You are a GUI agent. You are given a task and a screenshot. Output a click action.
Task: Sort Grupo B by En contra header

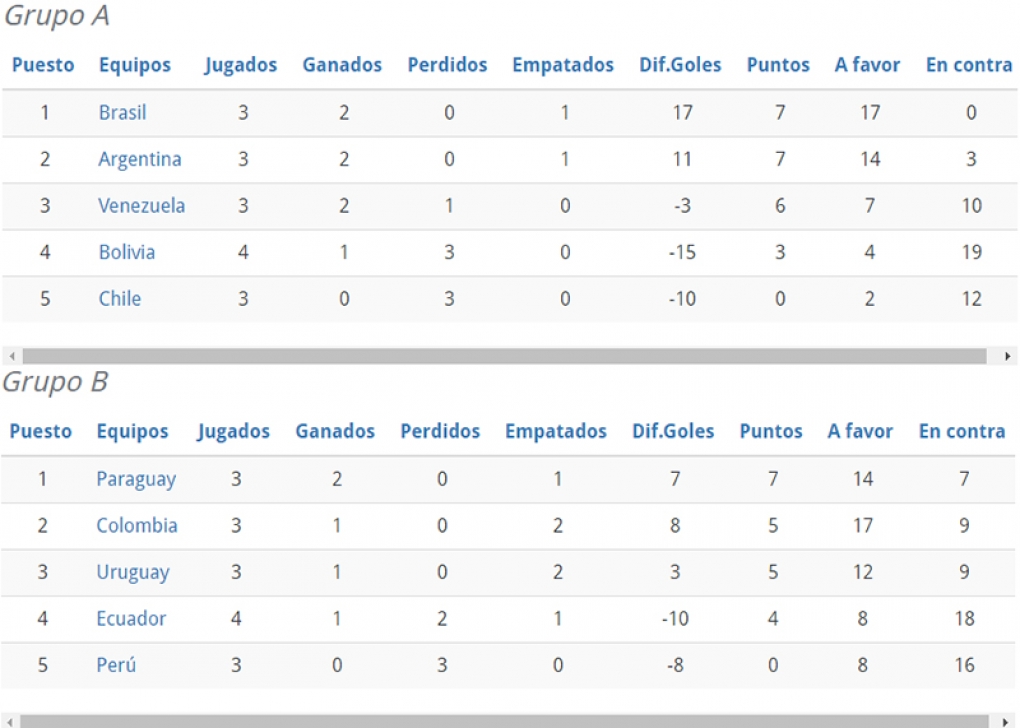click(x=962, y=431)
